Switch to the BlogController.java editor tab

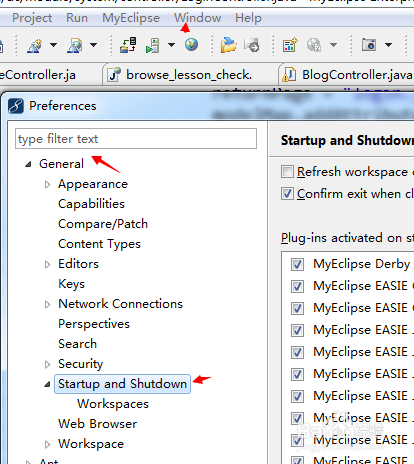pos(347,75)
